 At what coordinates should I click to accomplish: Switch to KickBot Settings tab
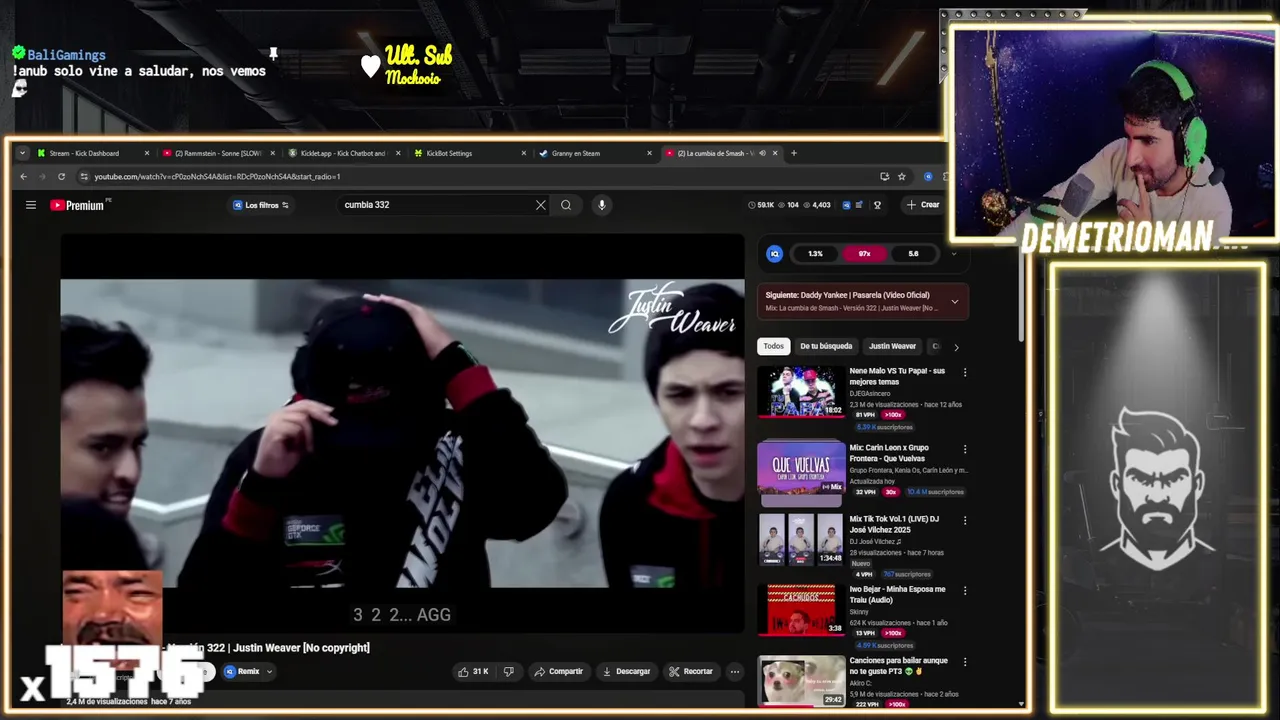(449, 153)
